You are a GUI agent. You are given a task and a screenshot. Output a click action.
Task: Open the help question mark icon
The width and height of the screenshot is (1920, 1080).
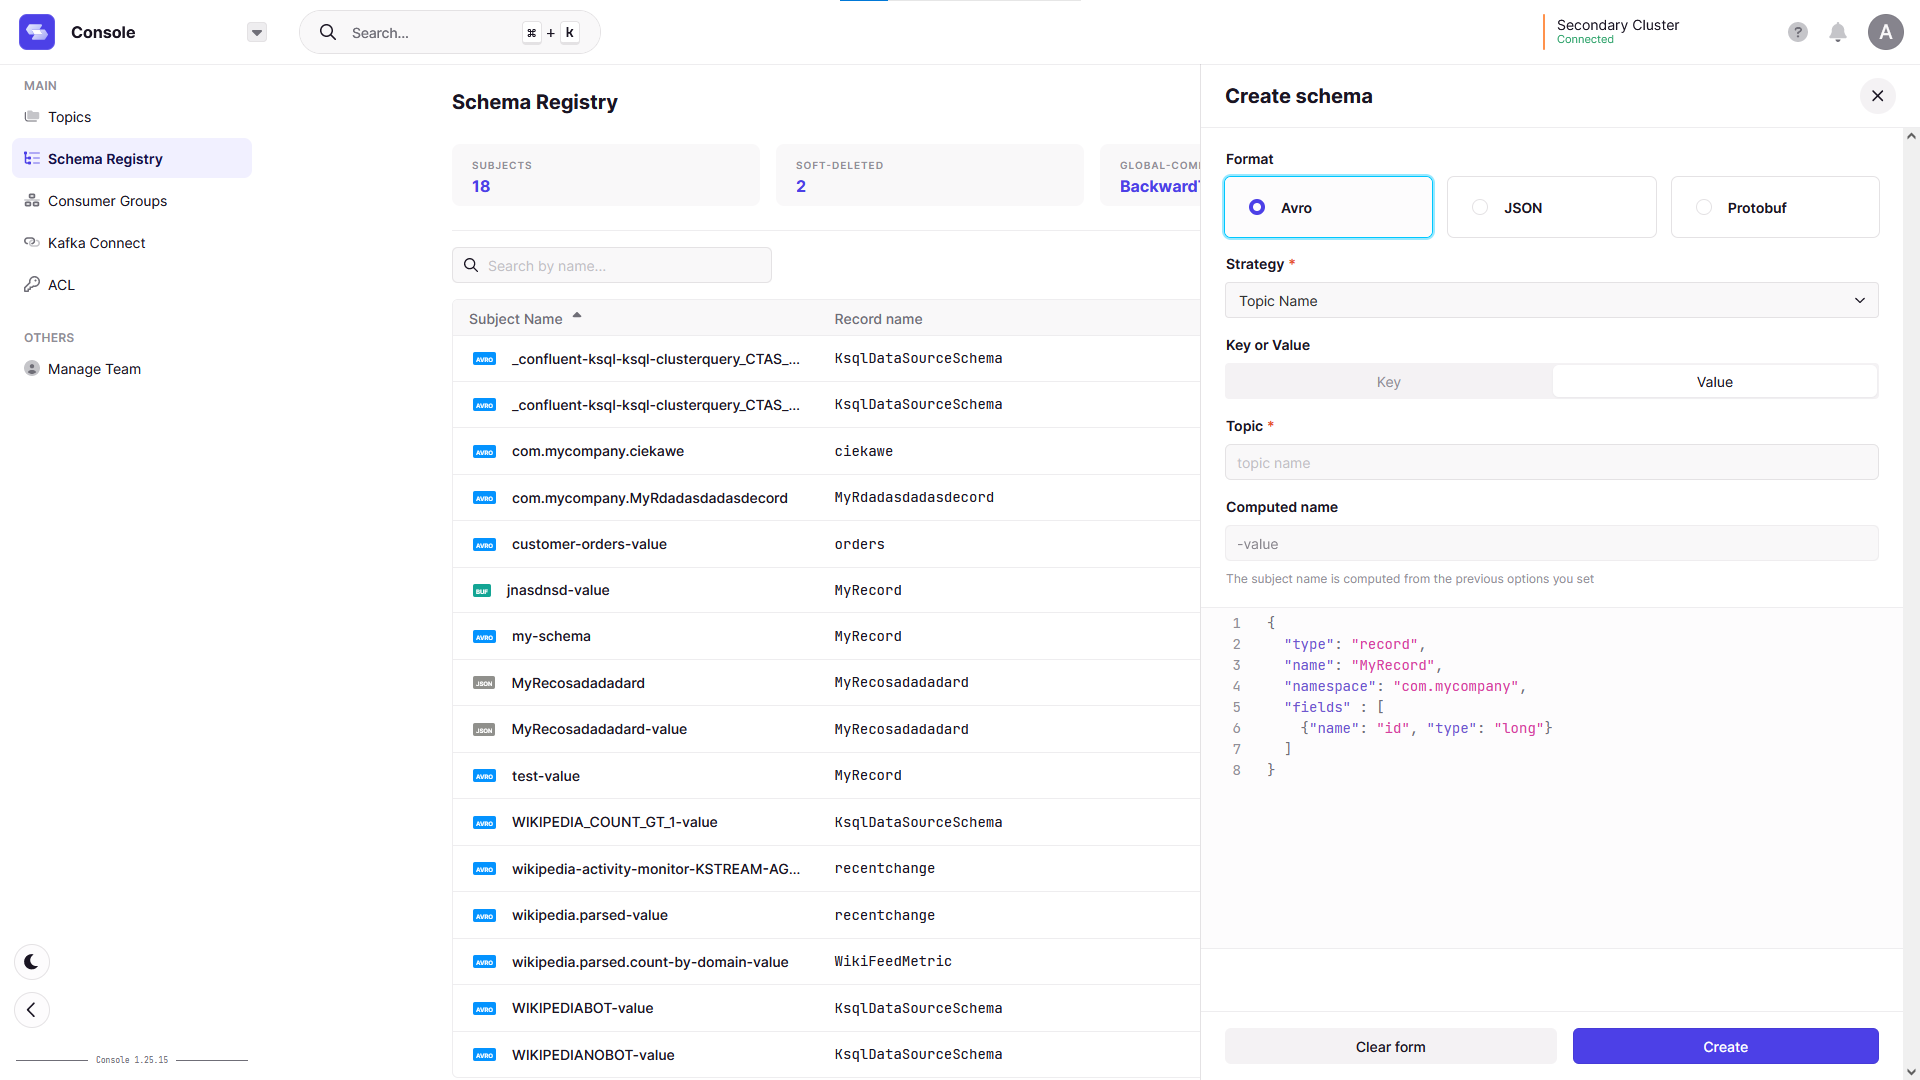point(1798,32)
